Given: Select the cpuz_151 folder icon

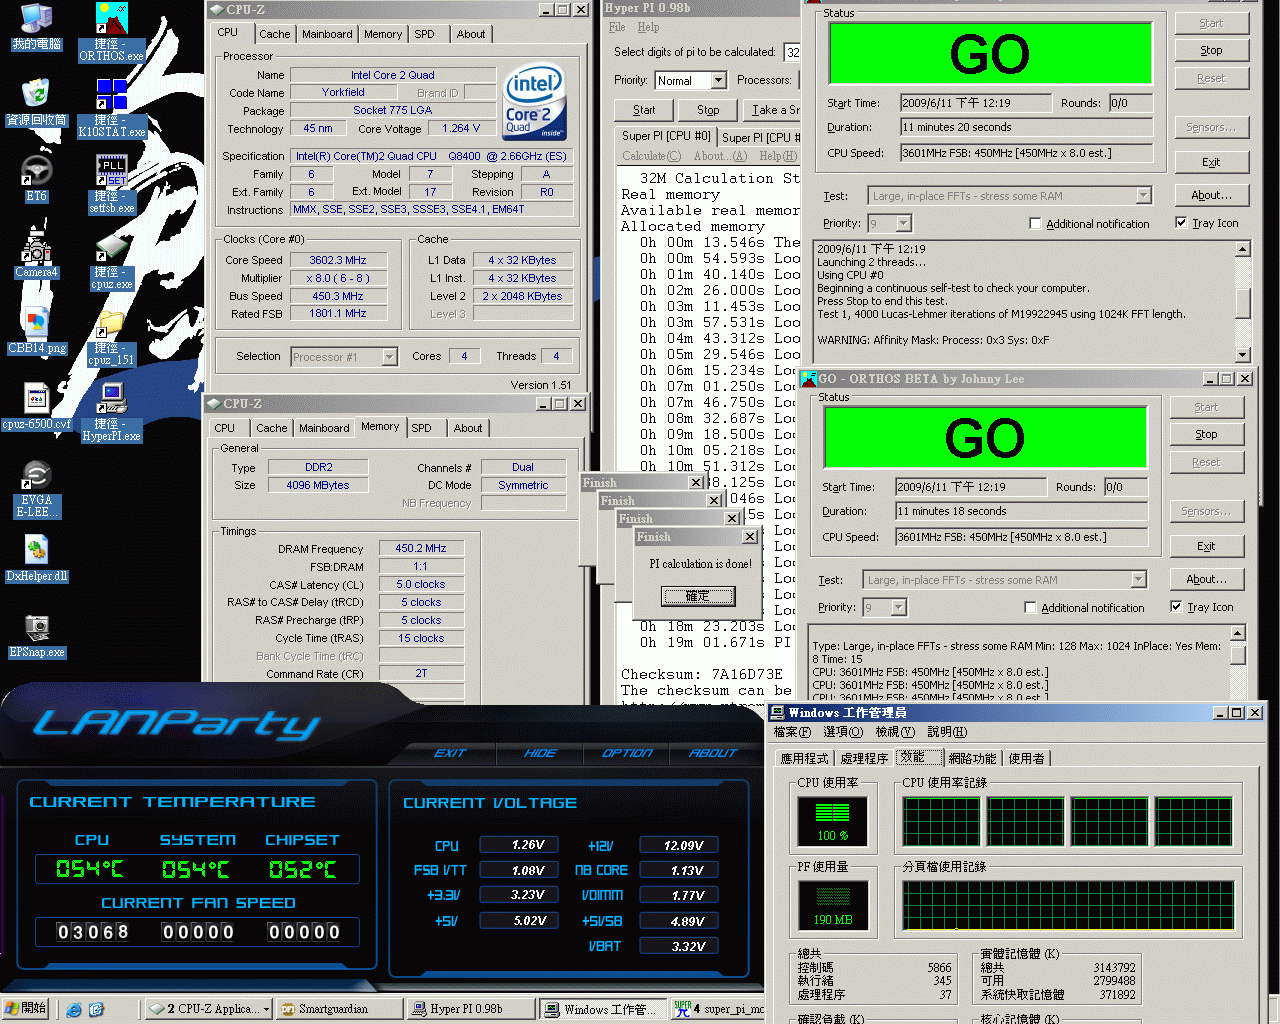Looking at the screenshot, I should 111,336.
